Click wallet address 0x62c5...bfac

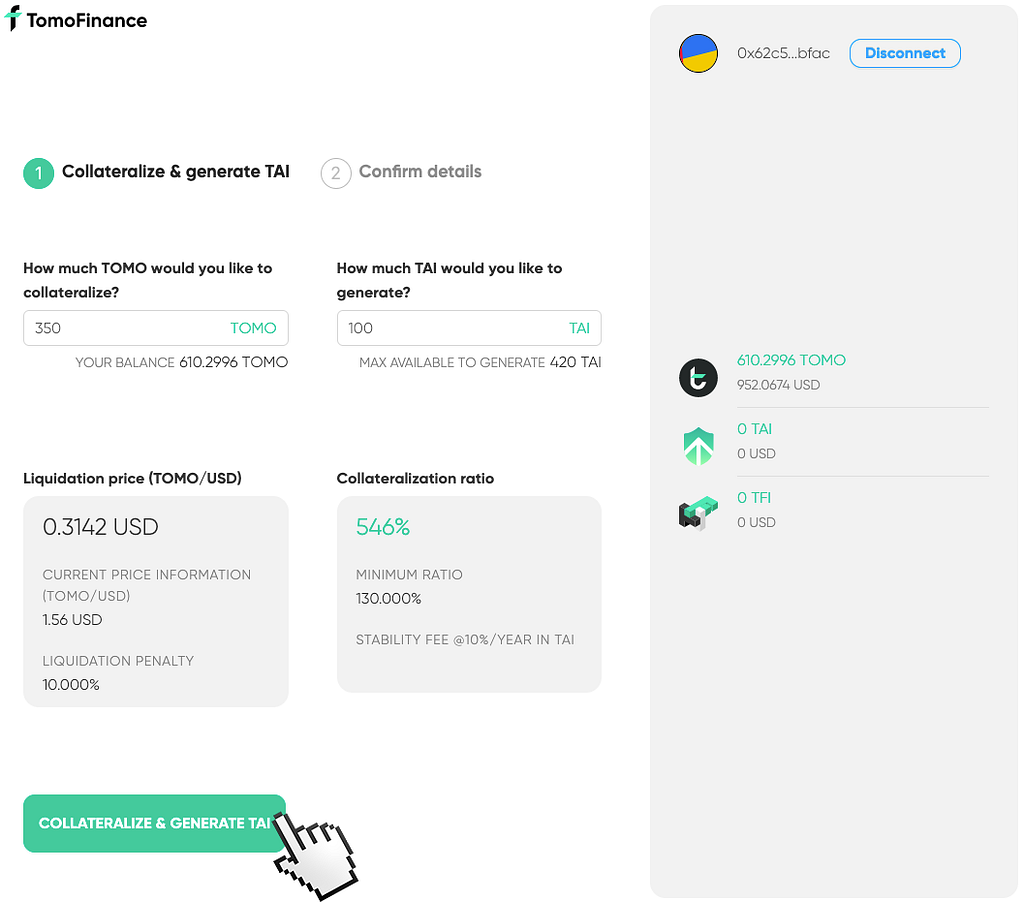(x=783, y=54)
